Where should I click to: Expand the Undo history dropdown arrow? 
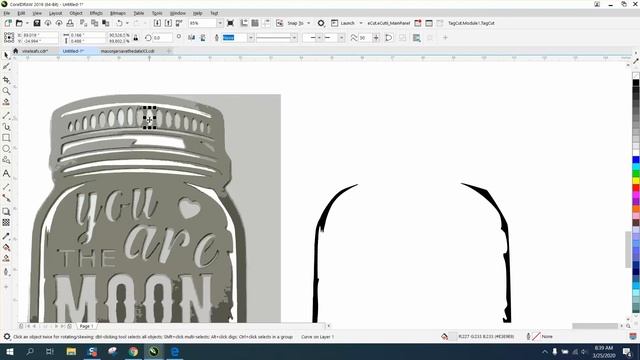(127, 23)
